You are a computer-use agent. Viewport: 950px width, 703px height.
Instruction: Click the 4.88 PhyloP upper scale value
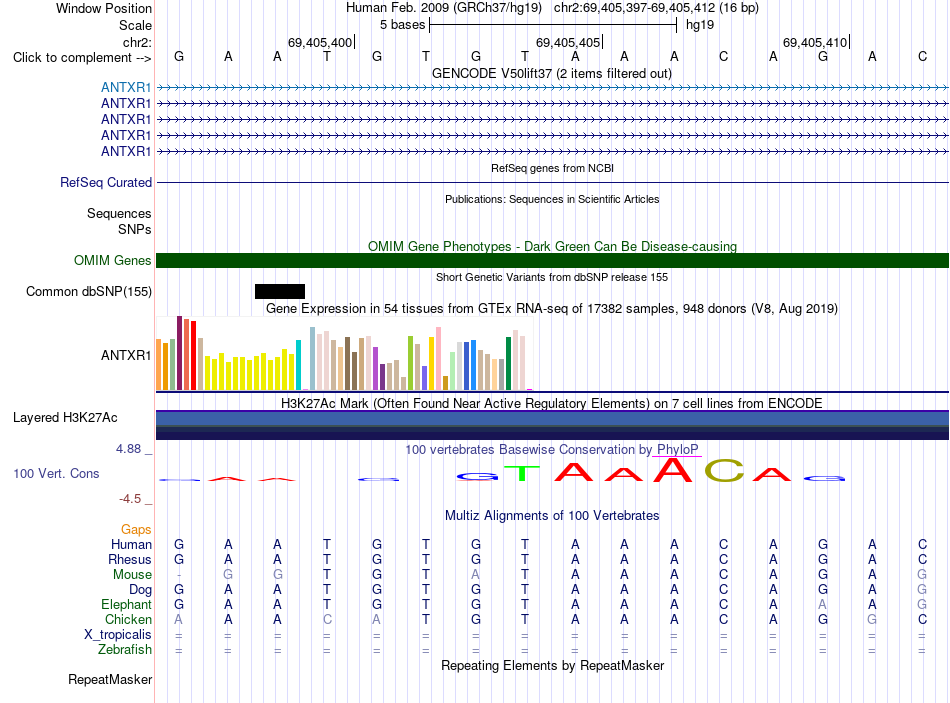click(x=128, y=449)
